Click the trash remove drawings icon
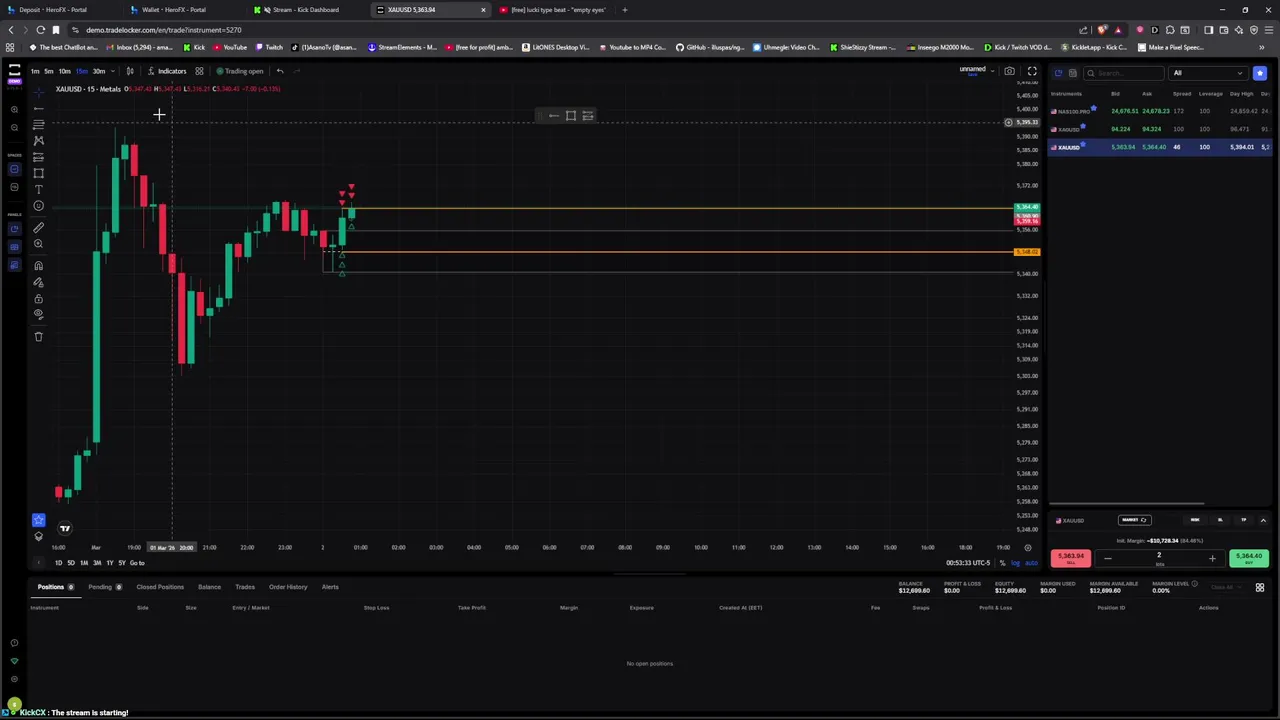 pos(39,336)
